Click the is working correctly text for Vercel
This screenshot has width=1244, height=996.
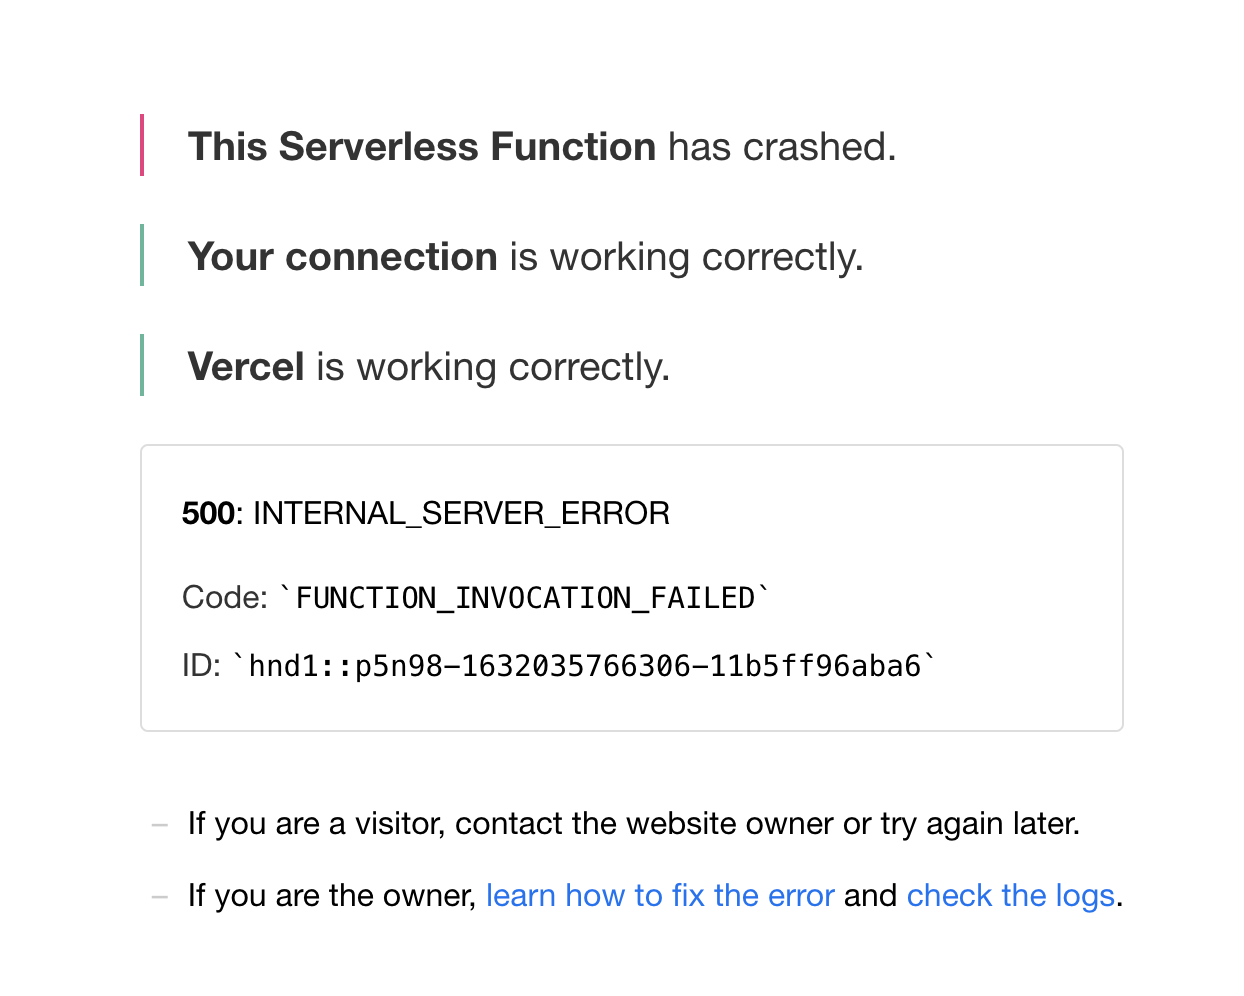495,366
